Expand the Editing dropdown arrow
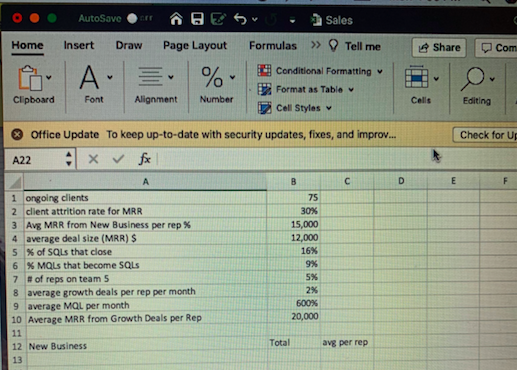 492,79
